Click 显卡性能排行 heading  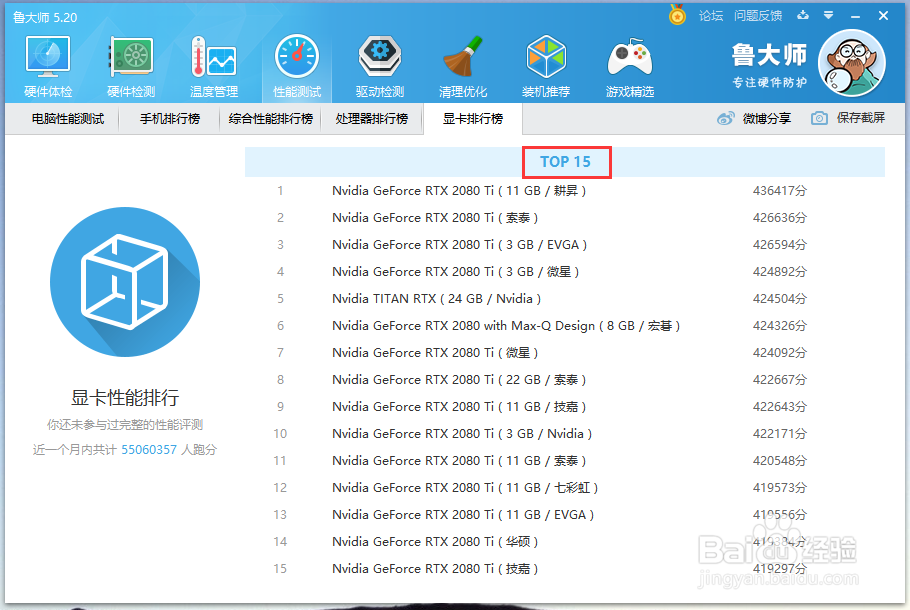coord(125,398)
